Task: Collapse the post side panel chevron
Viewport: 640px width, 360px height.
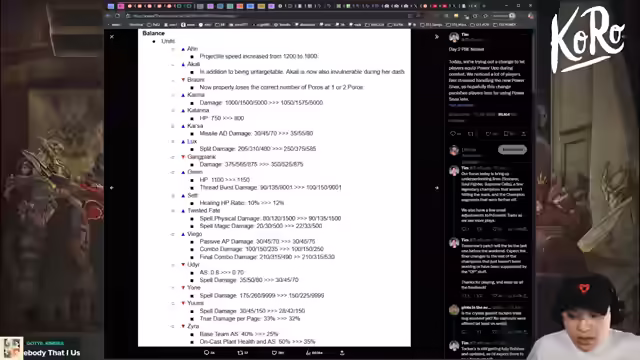Action: point(437,37)
